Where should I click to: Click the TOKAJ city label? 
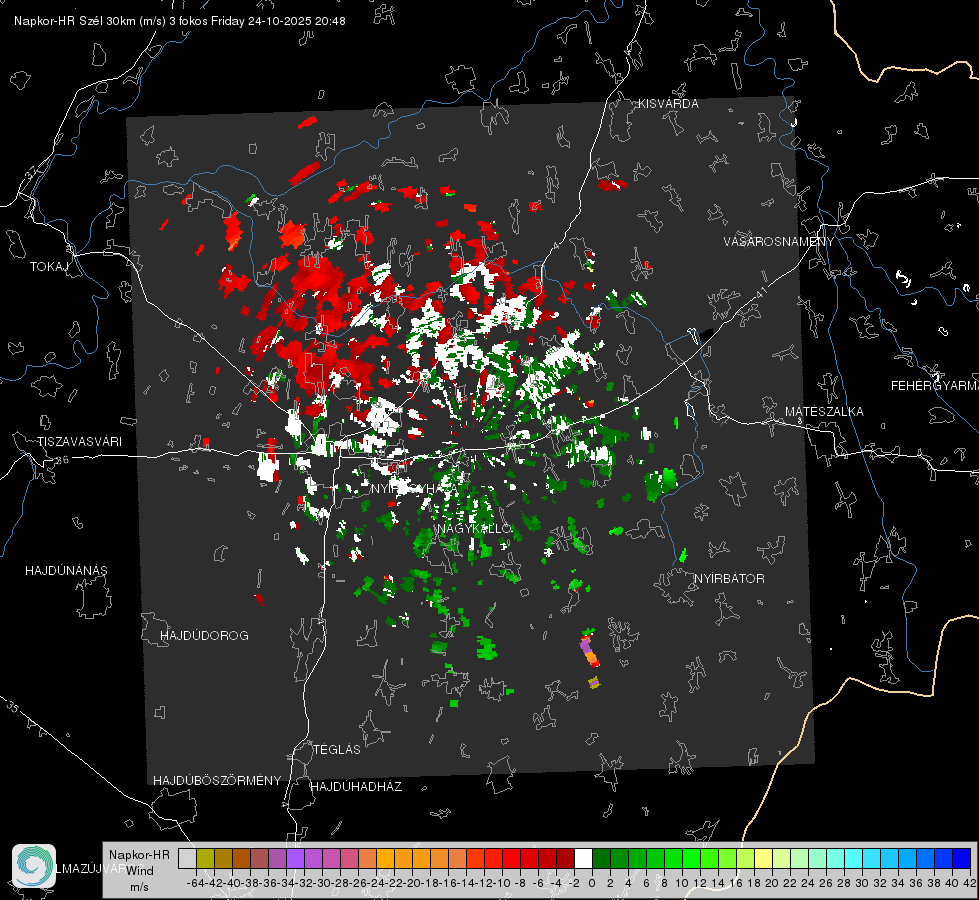[49, 267]
